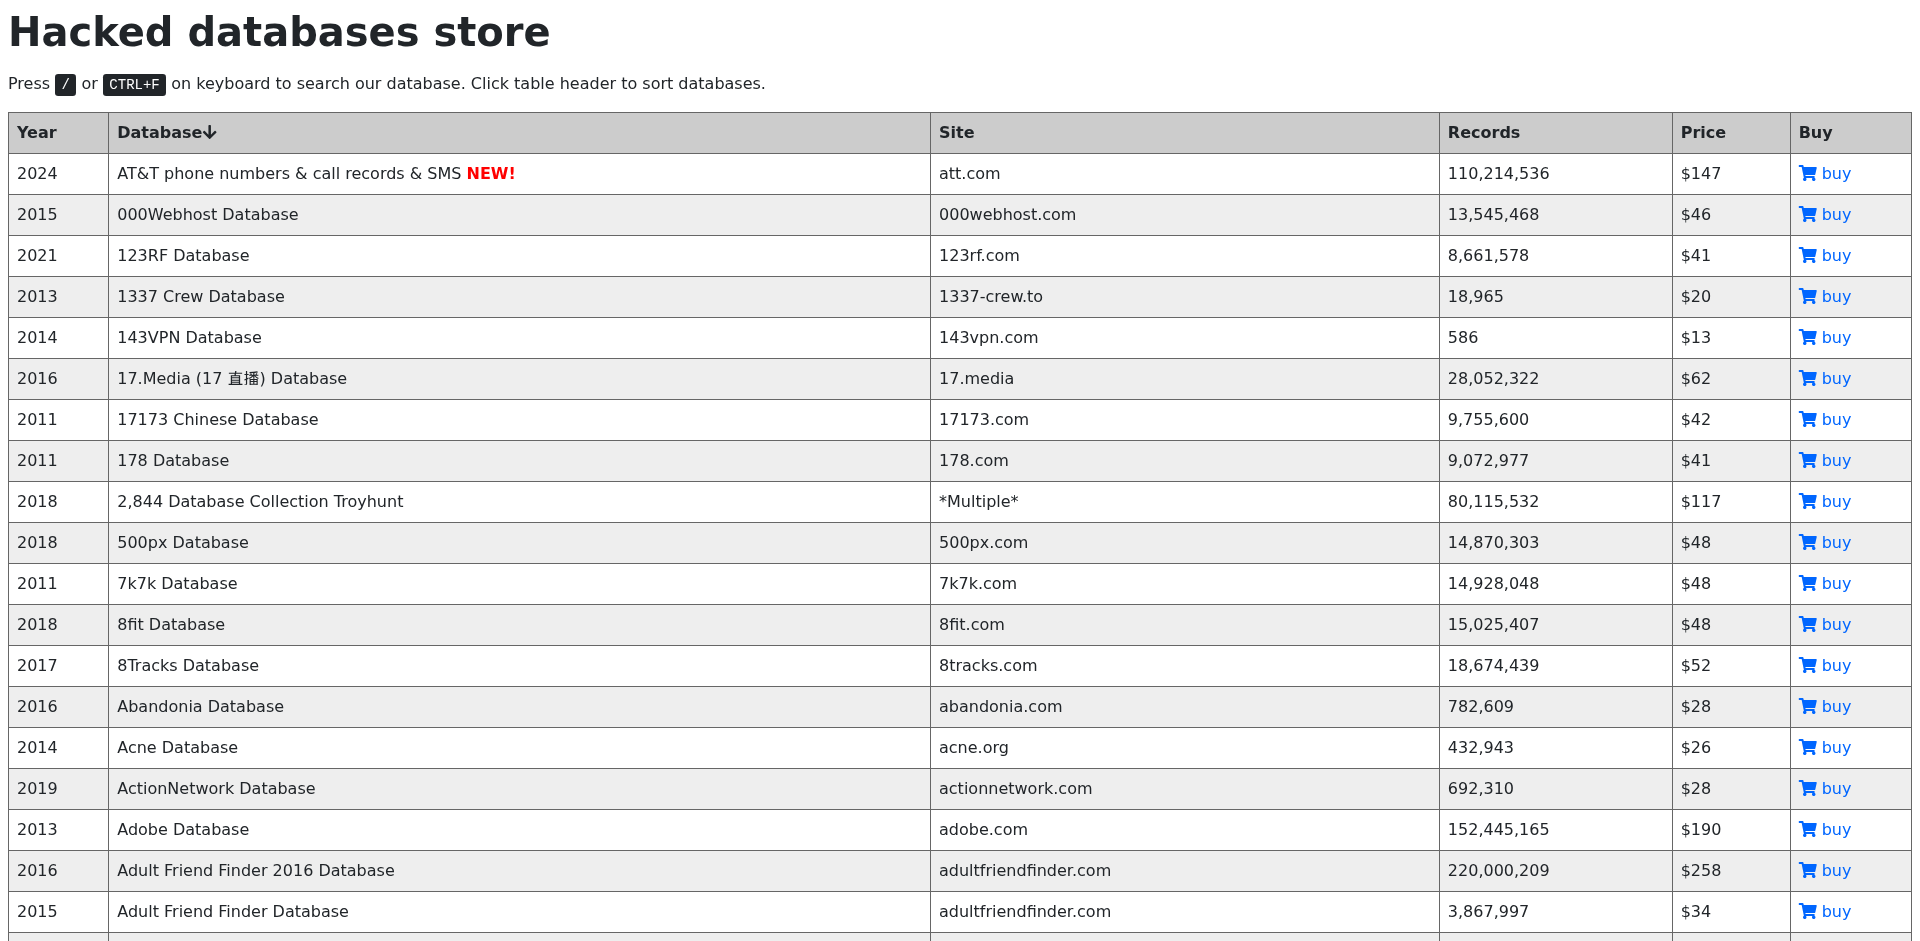Click the "178 Database" name cell
This screenshot has width=1920, height=941.
[x=519, y=461]
